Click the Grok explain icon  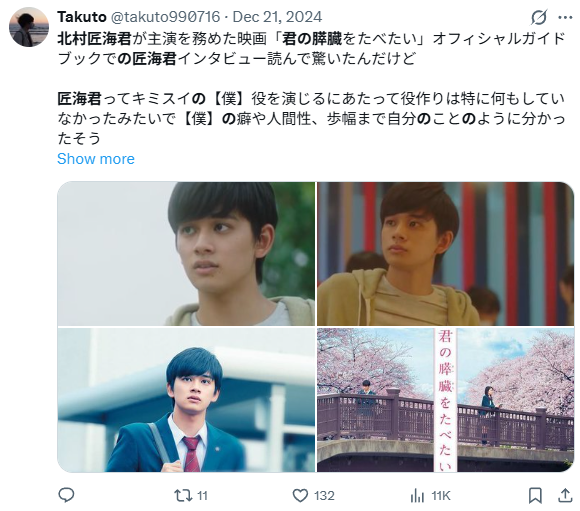pos(539,17)
